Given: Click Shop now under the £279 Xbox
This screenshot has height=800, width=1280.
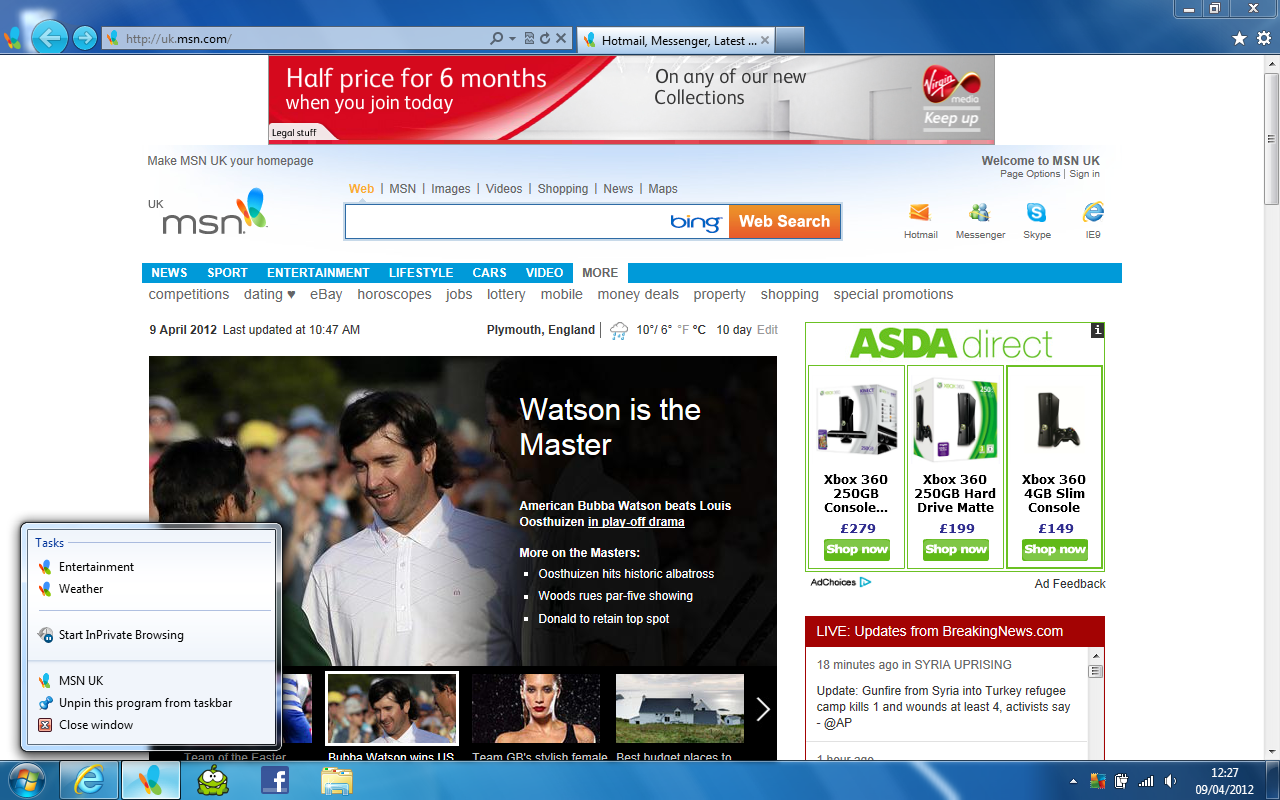Looking at the screenshot, I should tap(856, 549).
